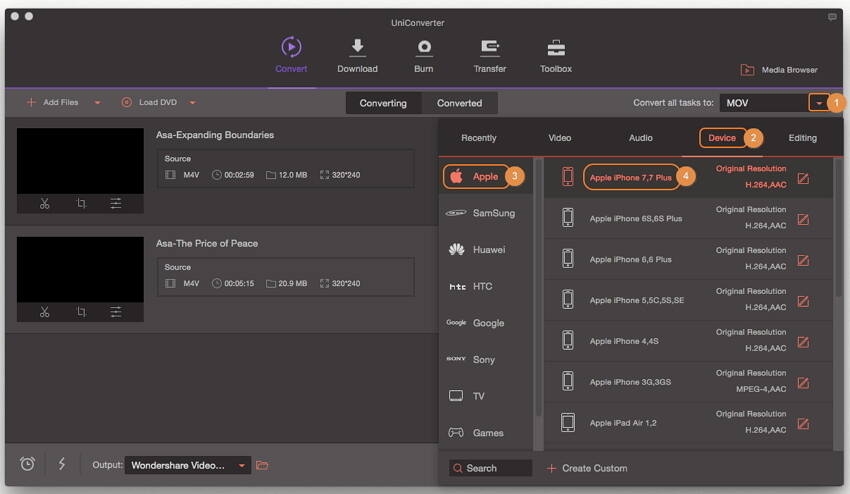The height and width of the screenshot is (494, 850).
Task: Select the Video format tab
Action: click(x=559, y=138)
